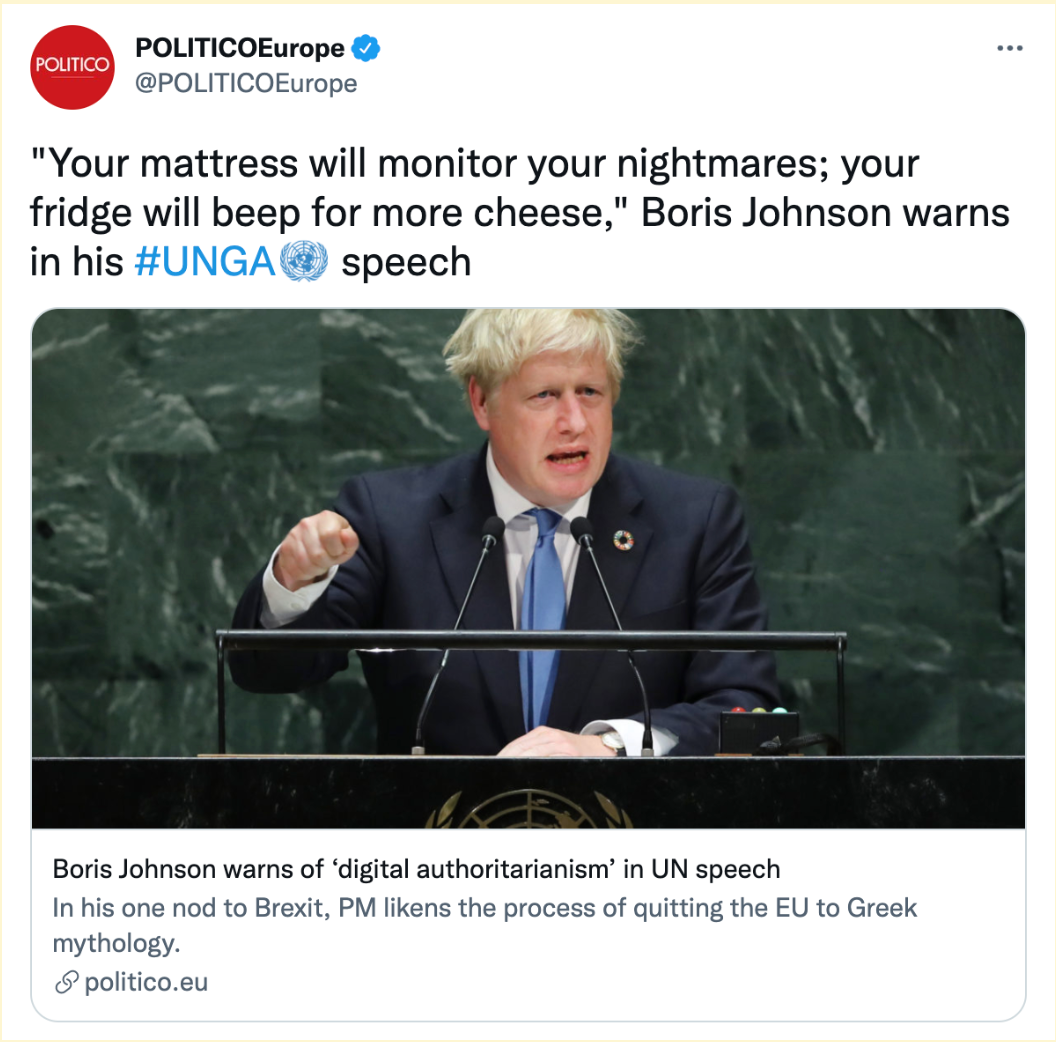The image size is (1056, 1042).
Task: Click the link-chain icon beside politico.eu
Action: click(66, 982)
